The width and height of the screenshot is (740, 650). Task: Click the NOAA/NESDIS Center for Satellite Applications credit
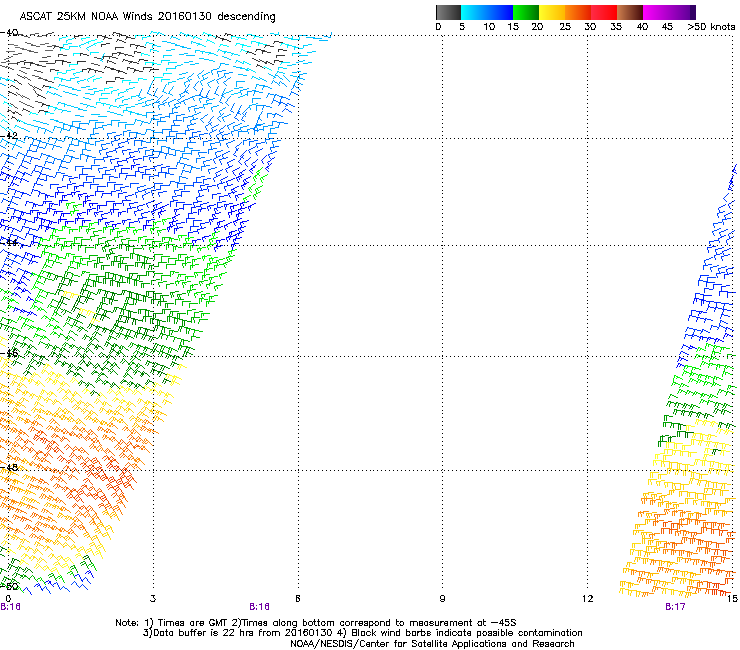(432, 644)
